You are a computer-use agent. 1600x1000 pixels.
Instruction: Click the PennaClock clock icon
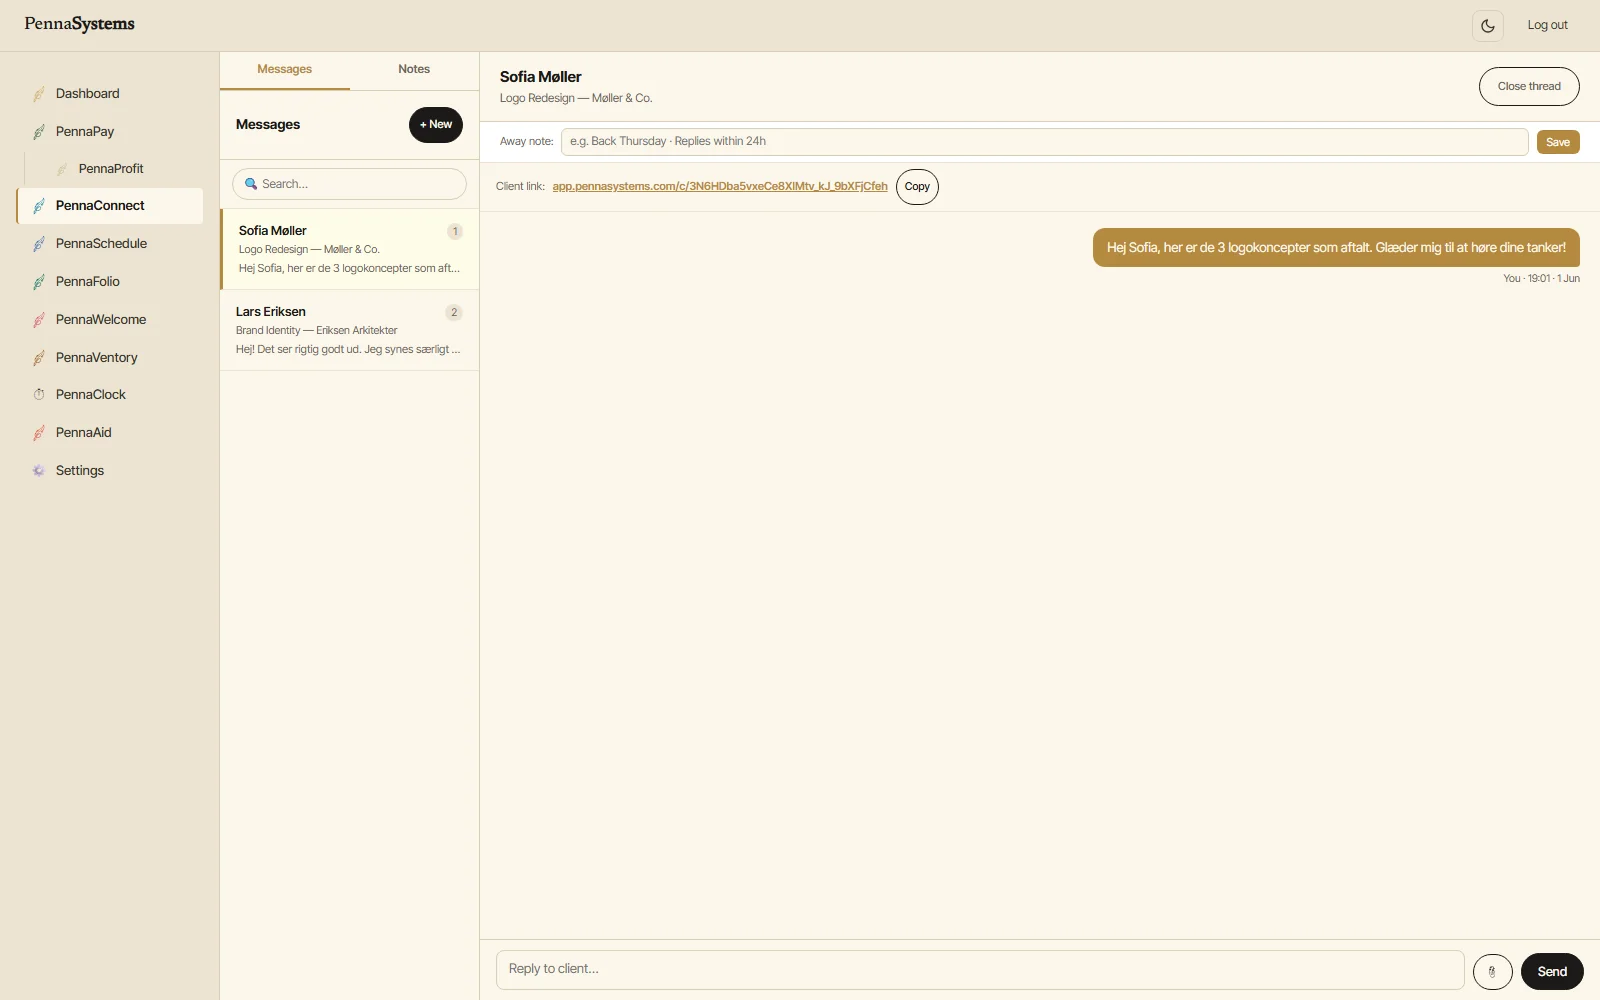[39, 395]
